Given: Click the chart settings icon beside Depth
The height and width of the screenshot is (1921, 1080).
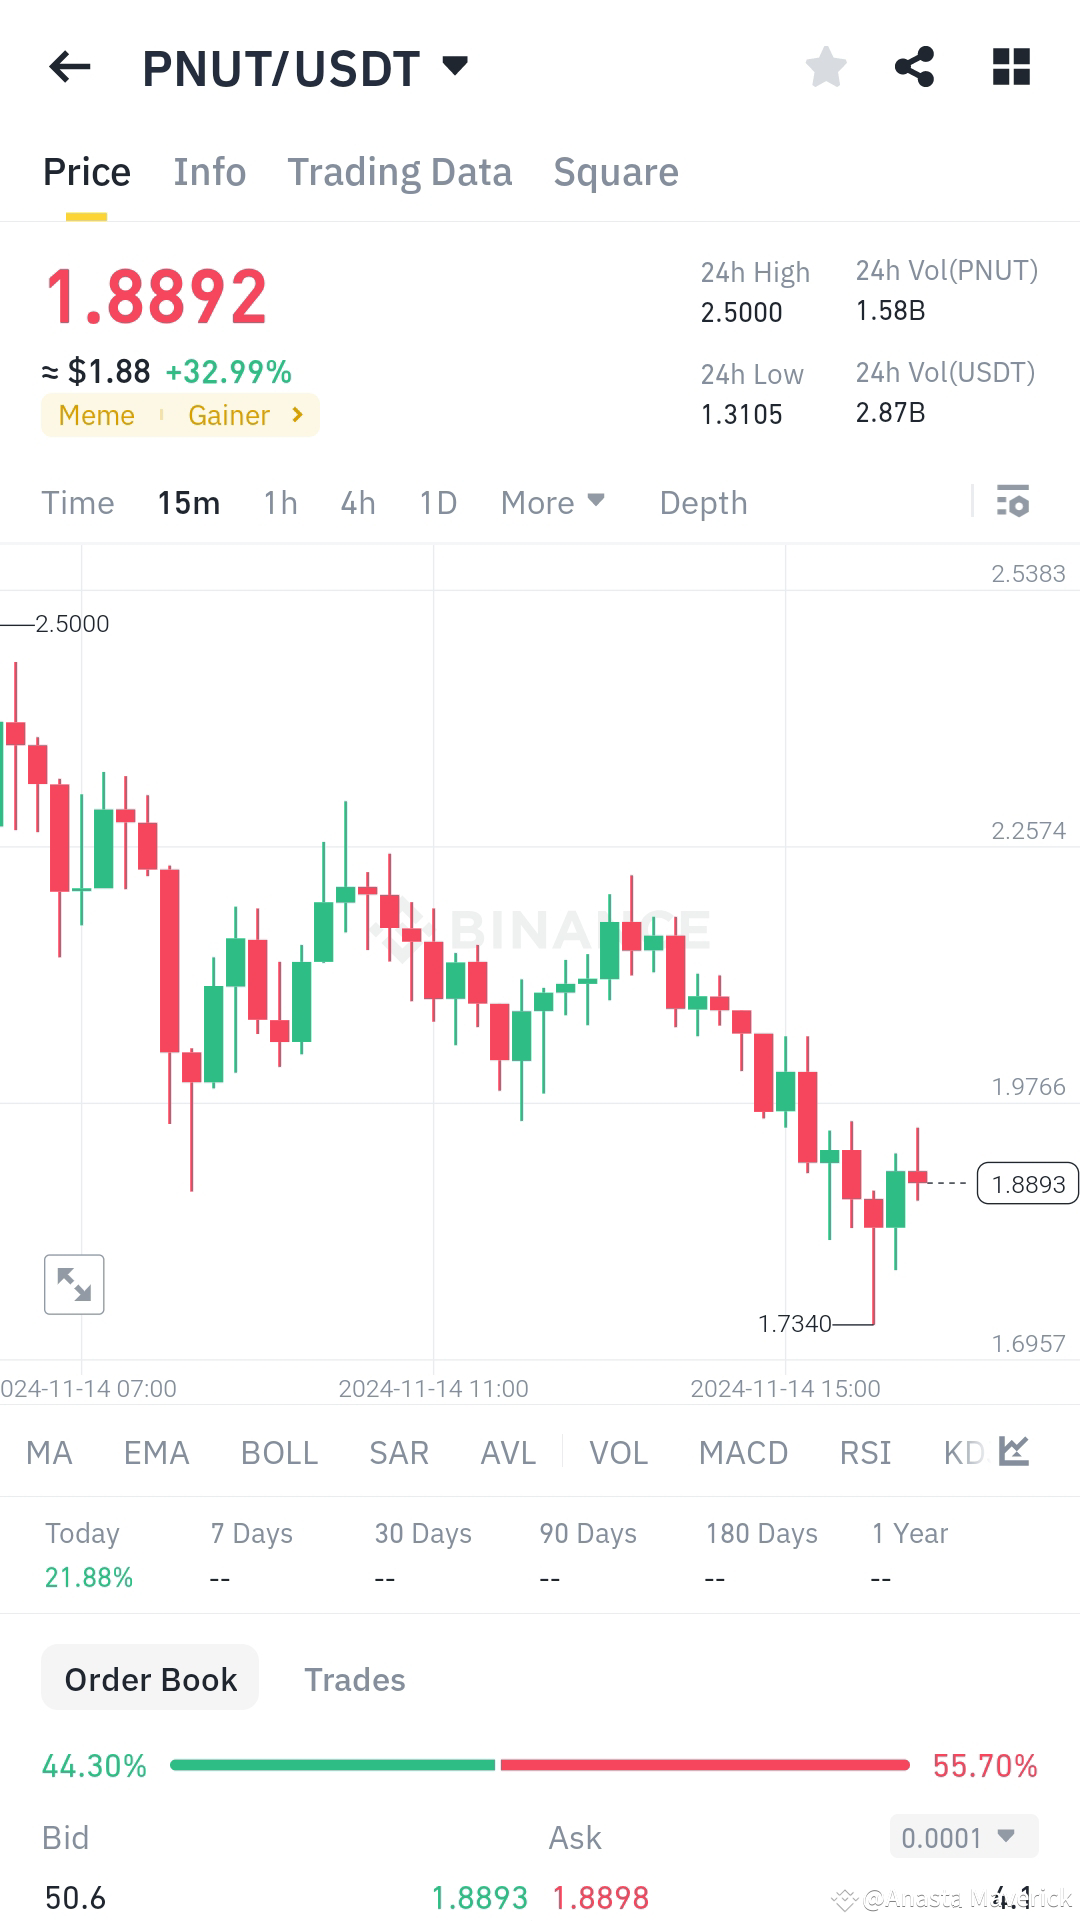Looking at the screenshot, I should click(x=1013, y=502).
